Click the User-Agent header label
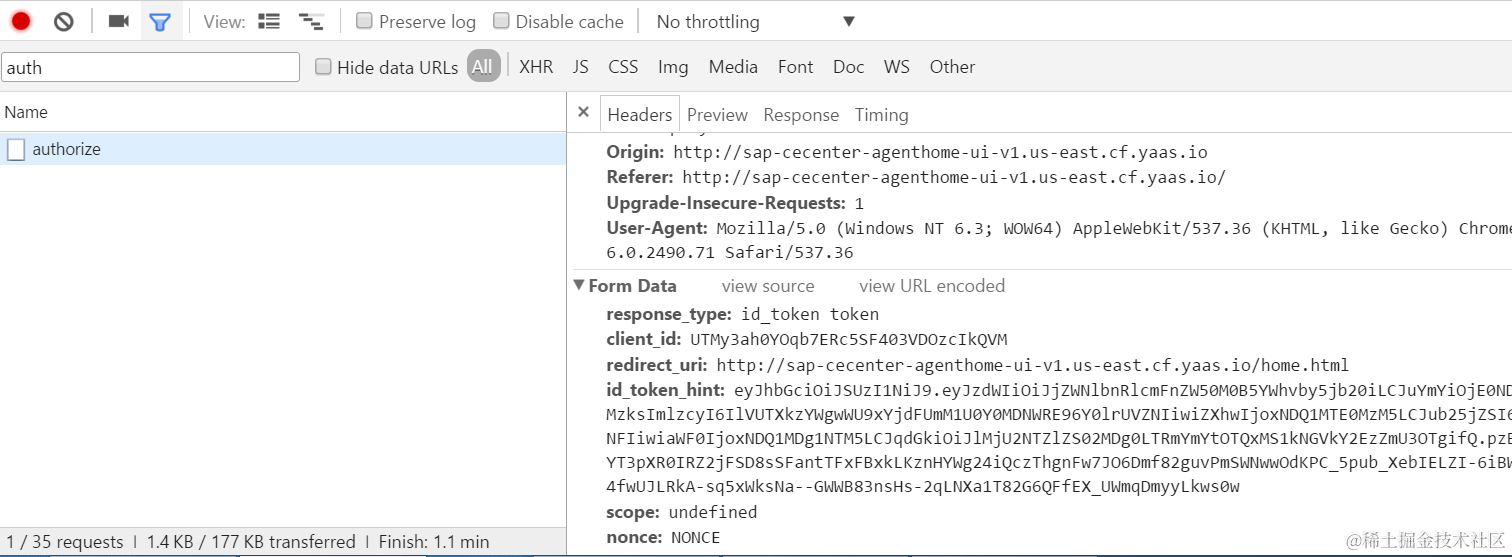Viewport: 1512px width, 557px height. [x=657, y=228]
